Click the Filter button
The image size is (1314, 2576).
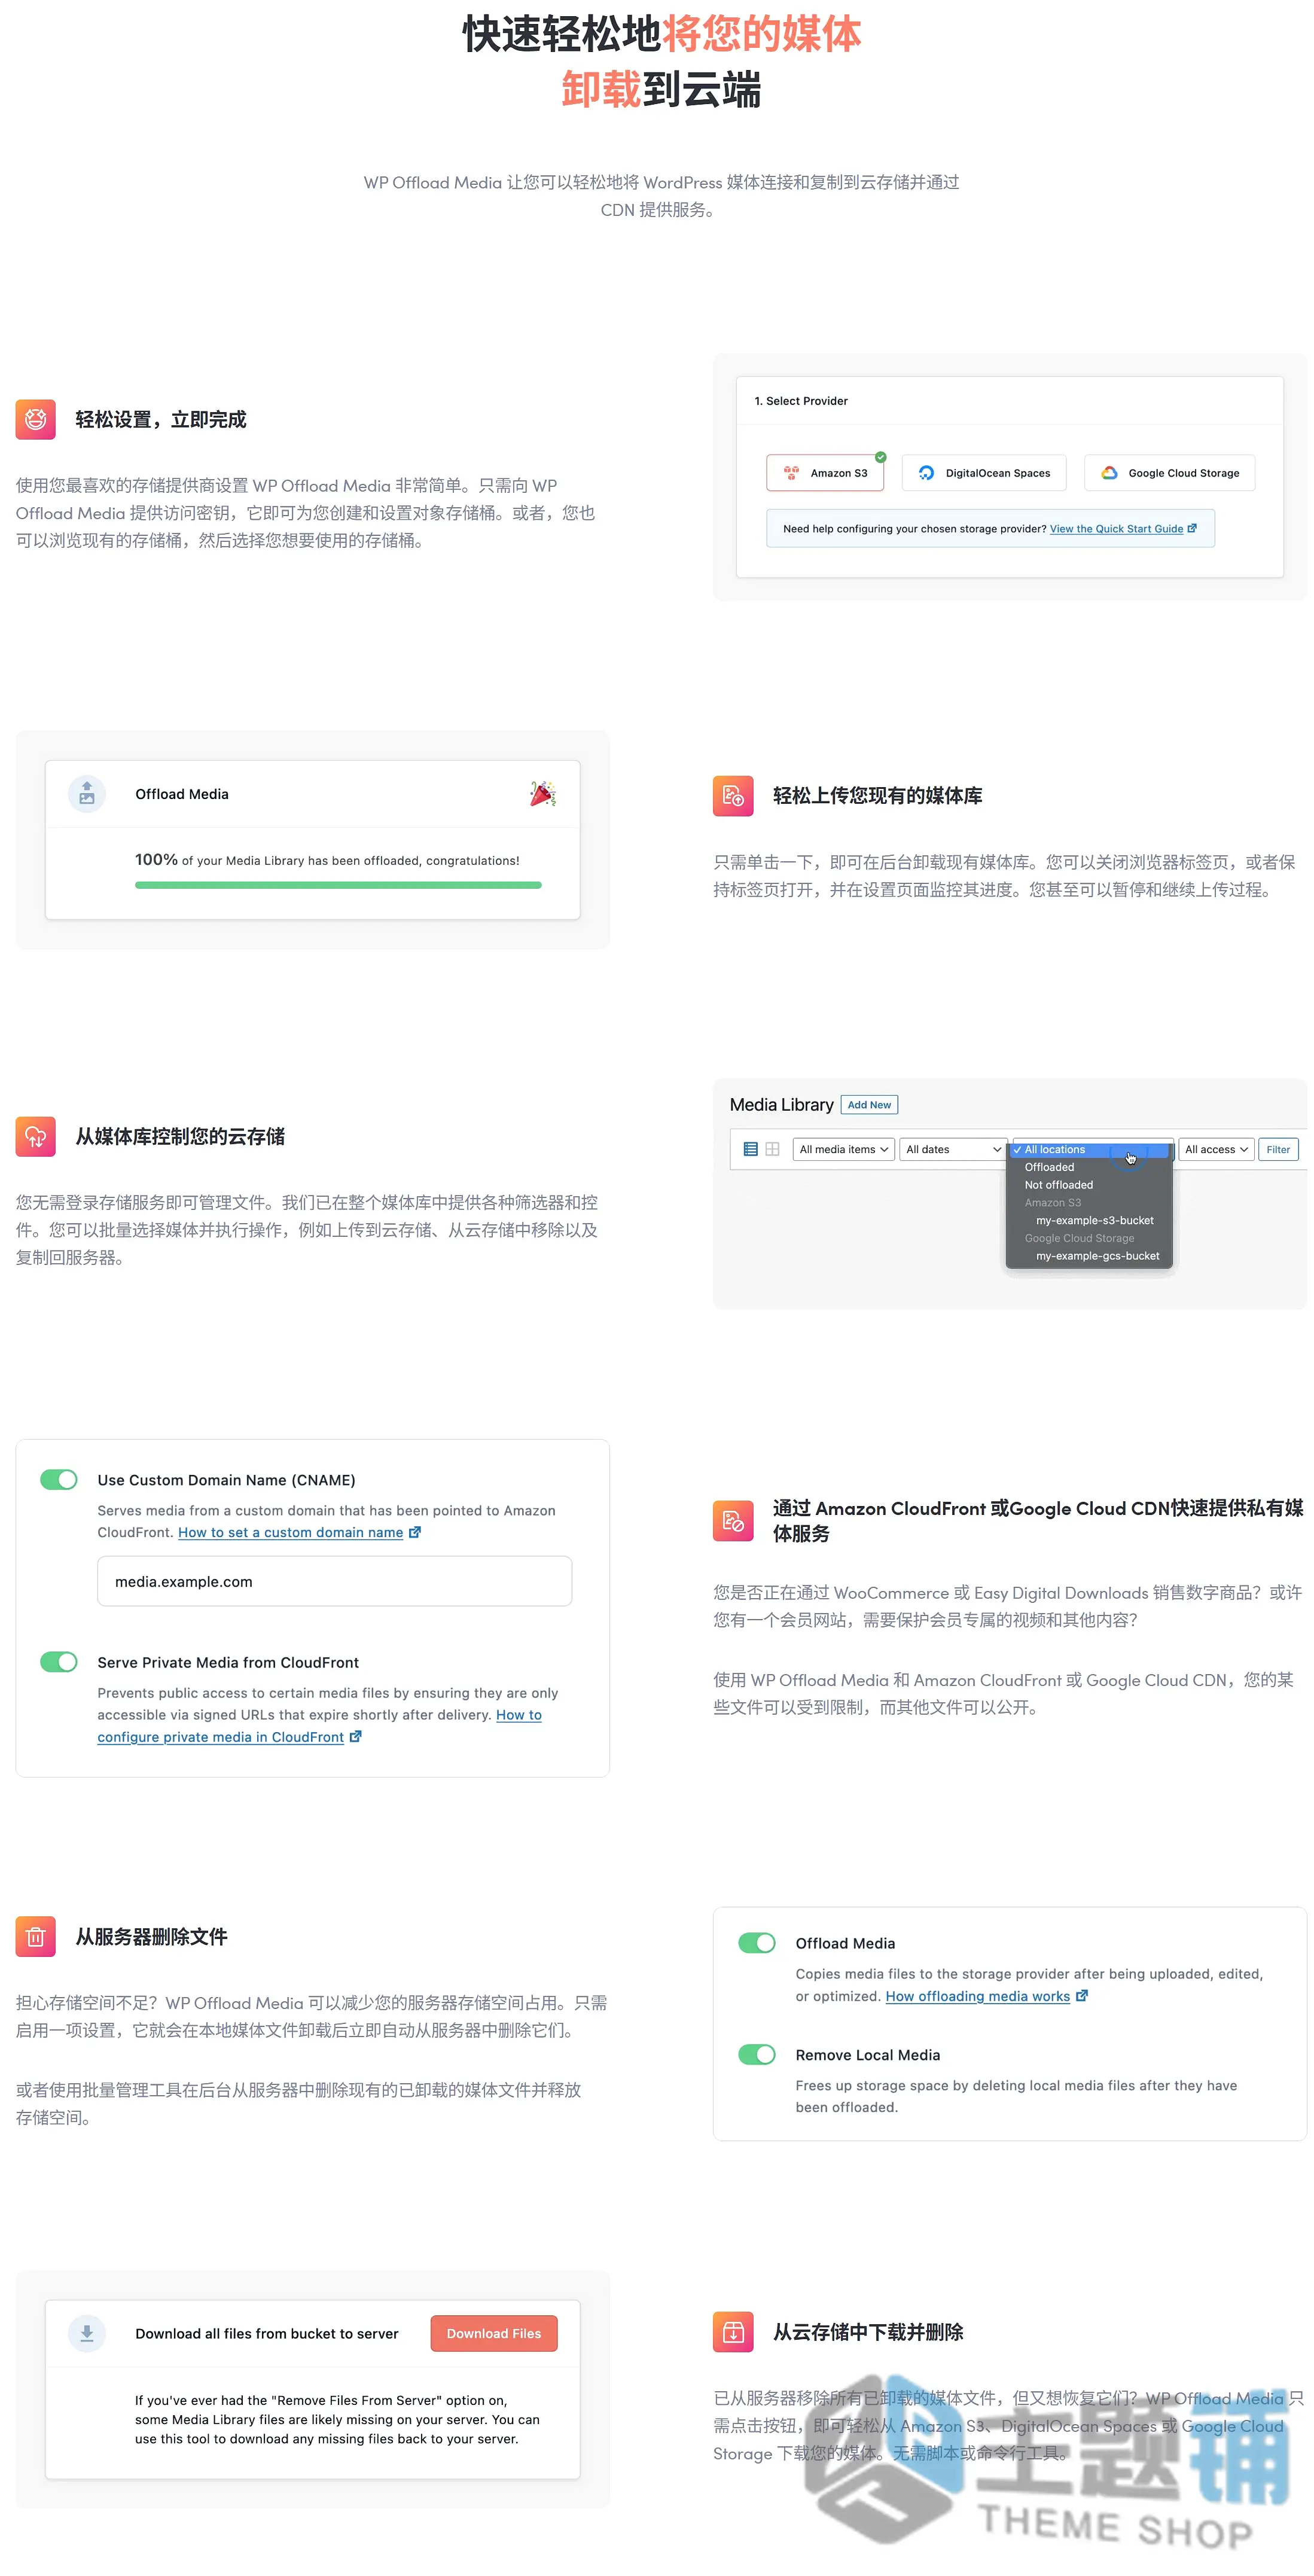pyautogui.click(x=1278, y=1150)
